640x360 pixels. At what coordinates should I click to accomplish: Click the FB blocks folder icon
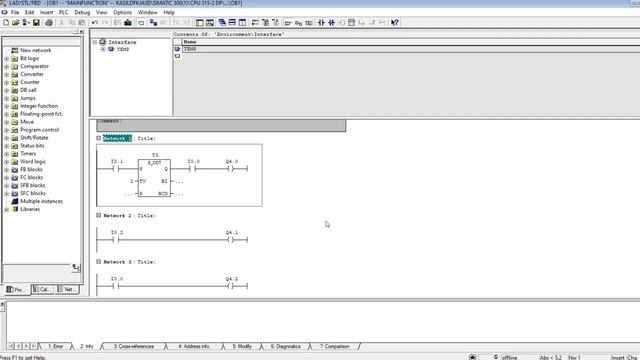pyautogui.click(x=15, y=169)
